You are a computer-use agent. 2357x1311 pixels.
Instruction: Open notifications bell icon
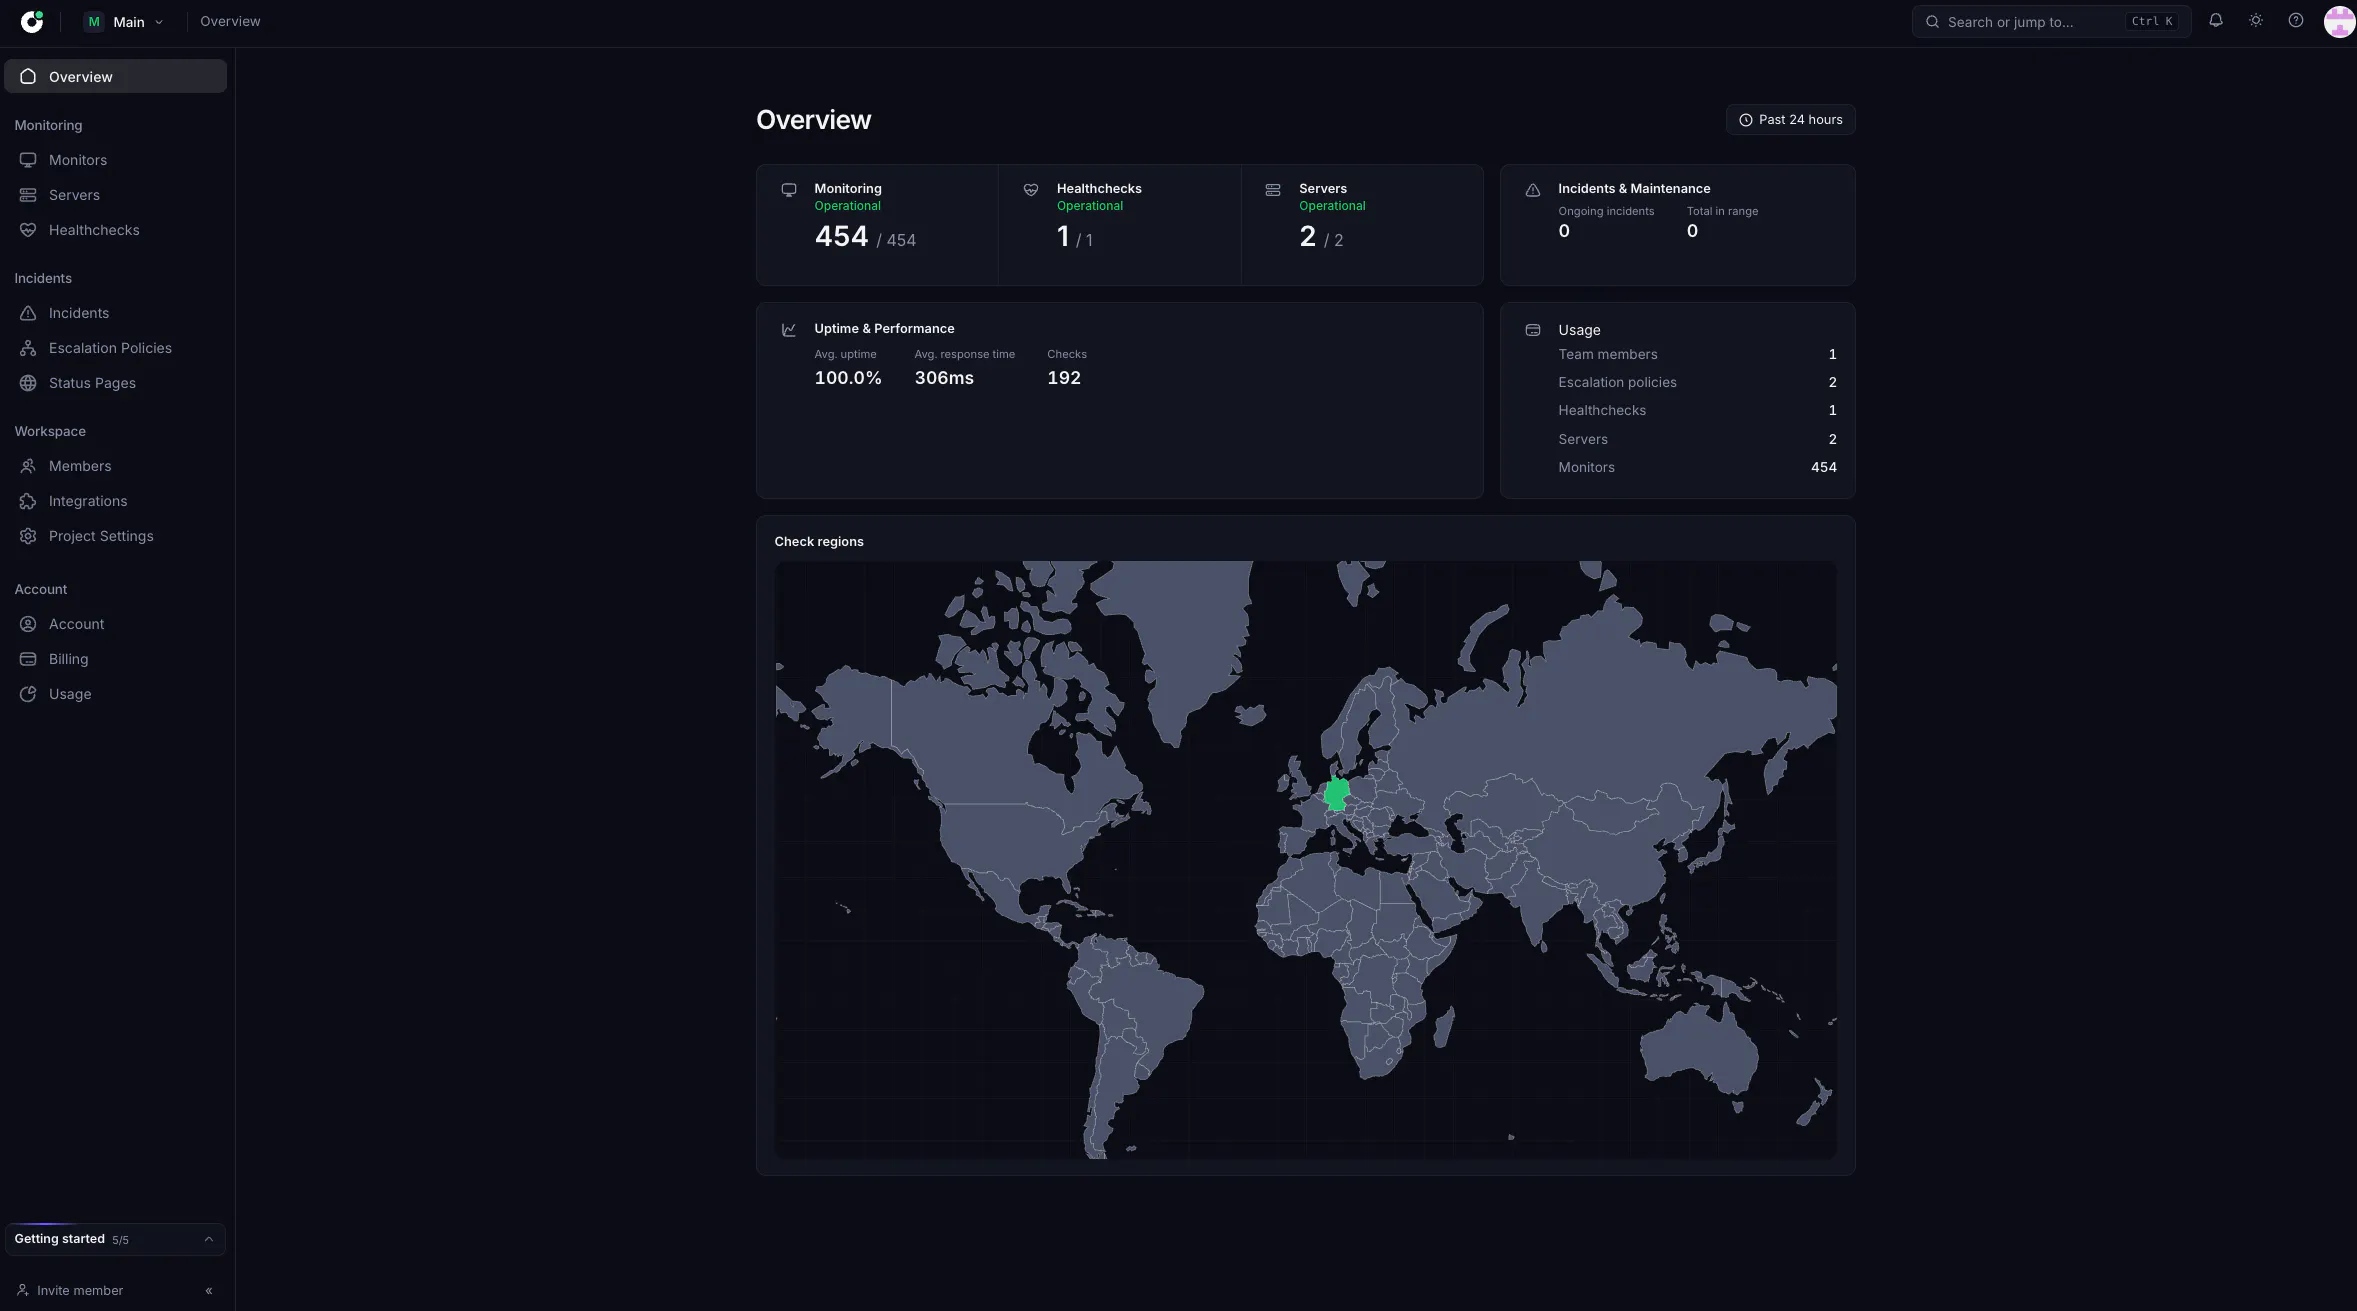(x=2216, y=21)
